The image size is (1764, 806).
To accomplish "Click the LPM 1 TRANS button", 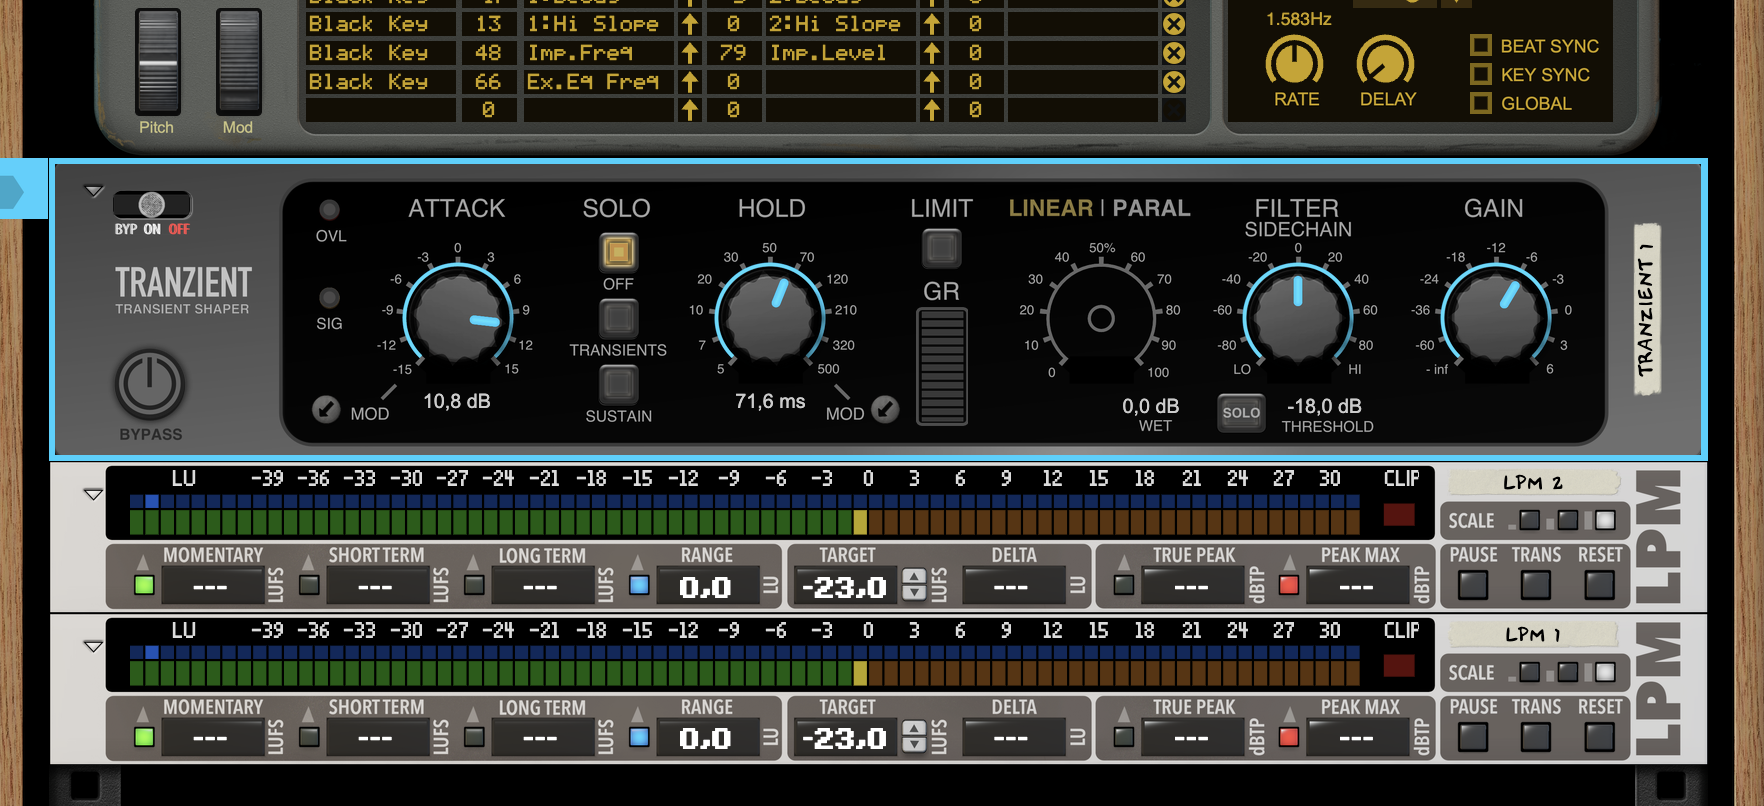I will (1536, 737).
